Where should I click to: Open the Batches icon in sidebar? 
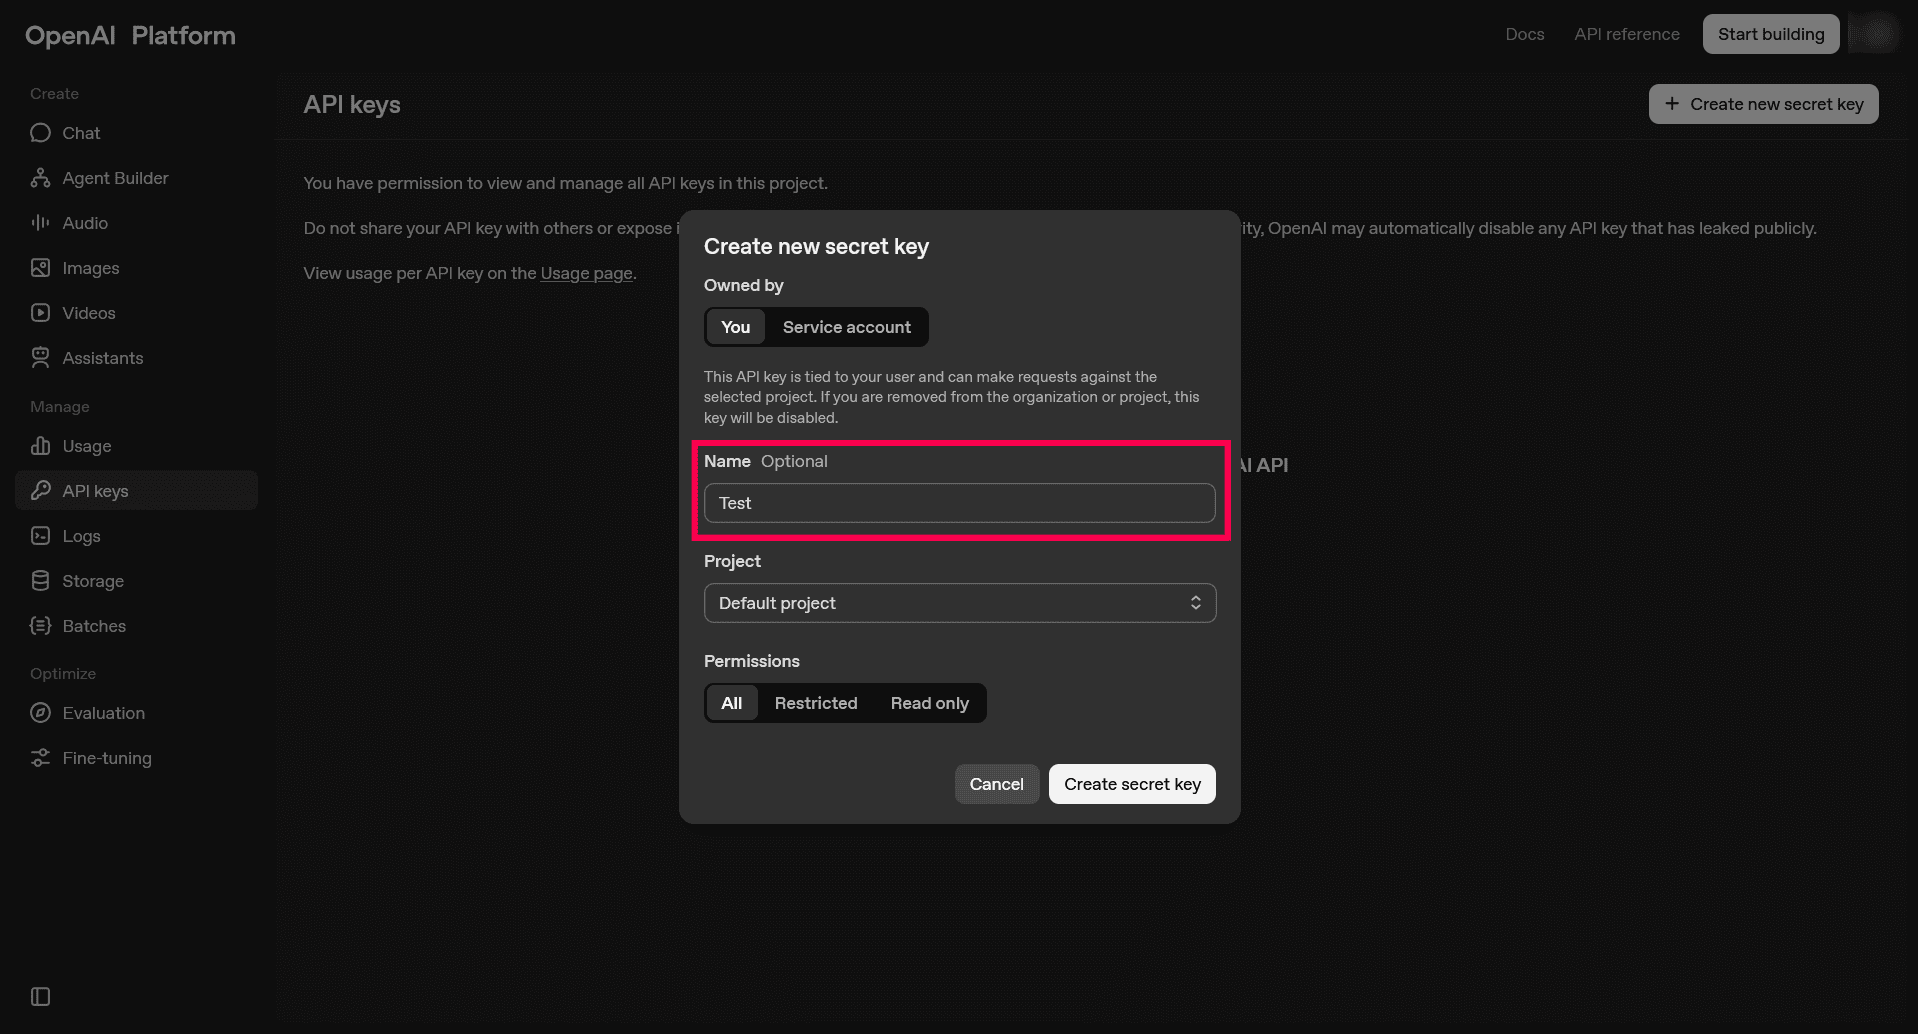click(x=40, y=625)
